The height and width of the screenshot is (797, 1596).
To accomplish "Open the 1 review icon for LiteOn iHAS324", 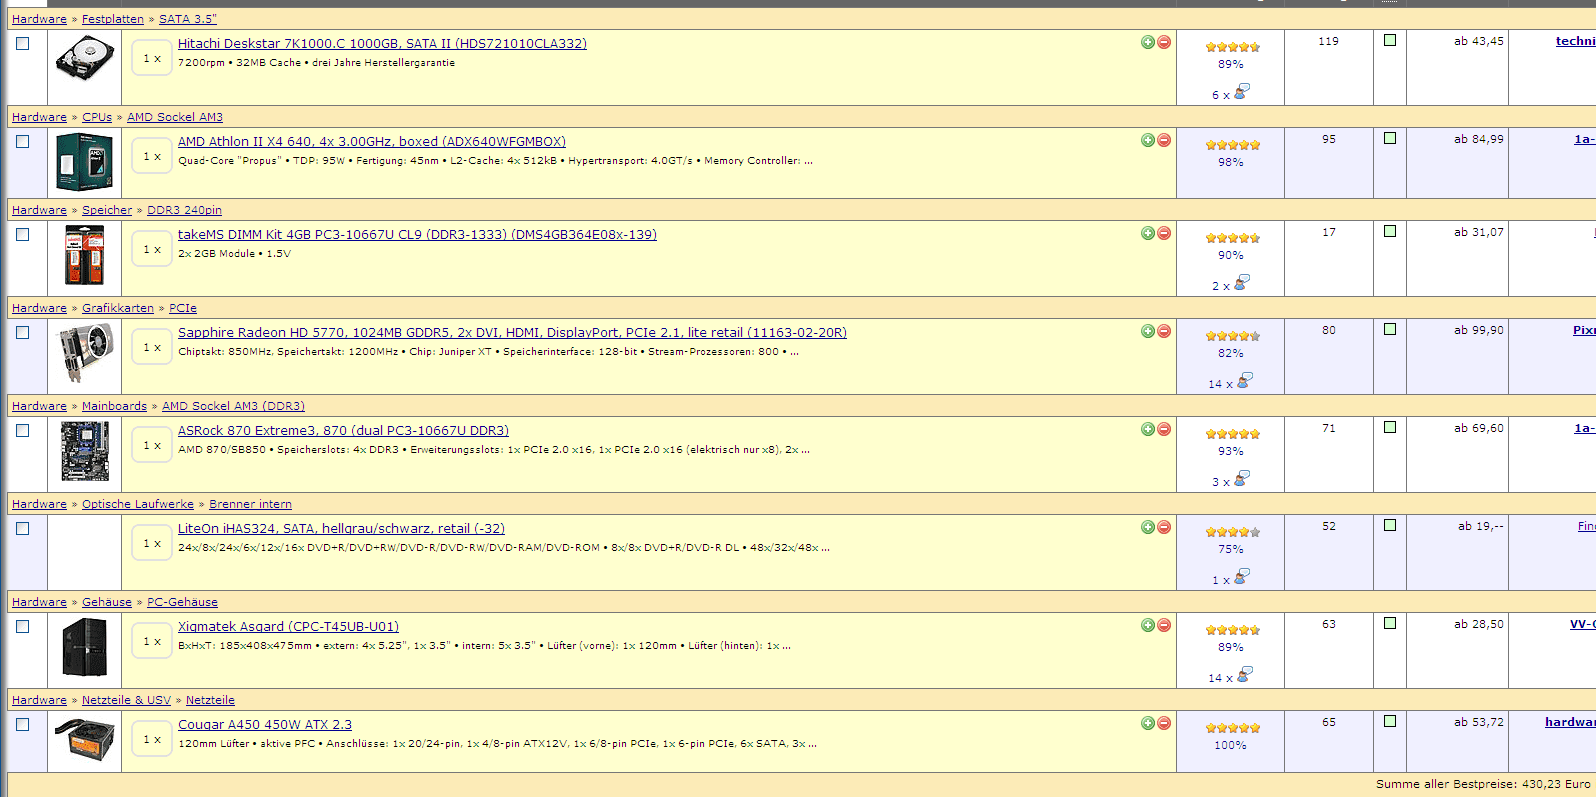I will pyautogui.click(x=1242, y=576).
